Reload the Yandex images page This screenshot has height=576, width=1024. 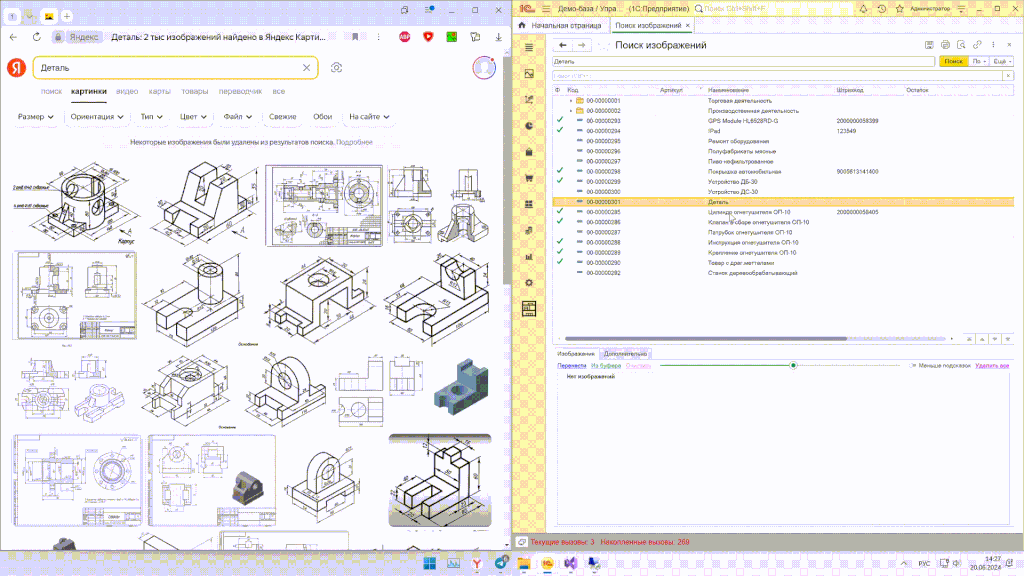point(36,36)
